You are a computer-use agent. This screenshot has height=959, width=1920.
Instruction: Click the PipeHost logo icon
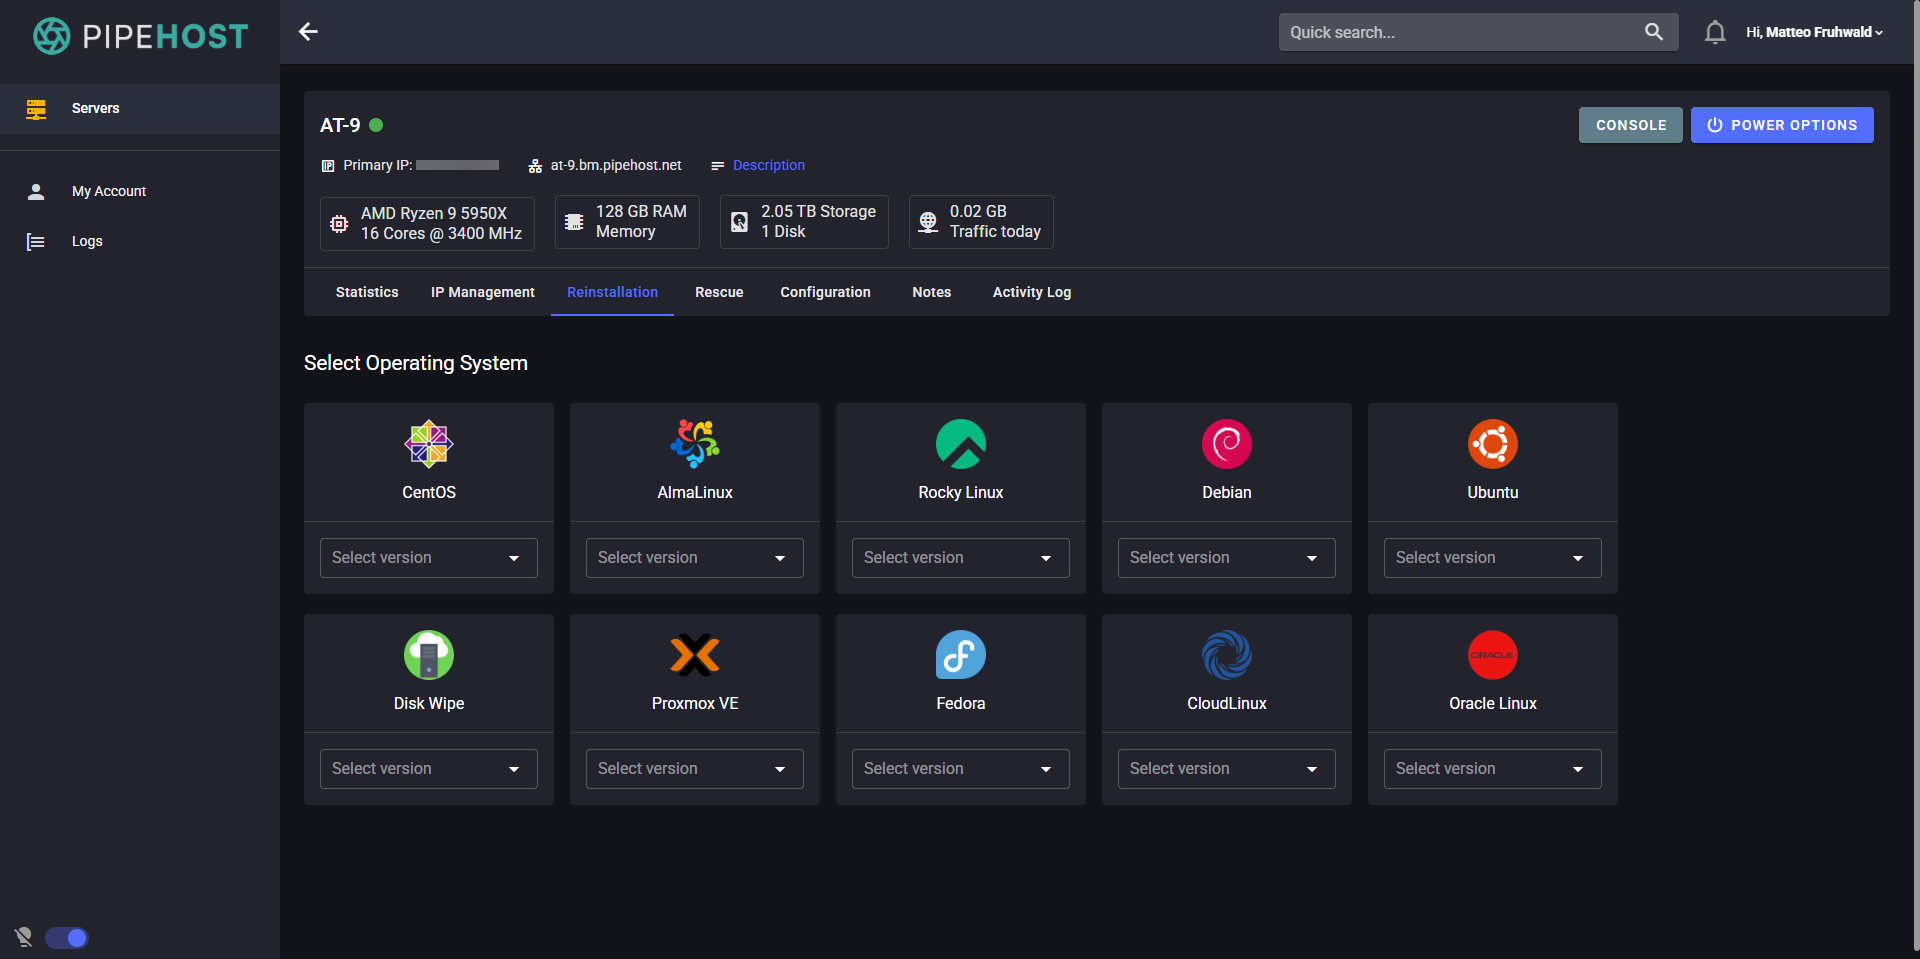click(x=49, y=35)
